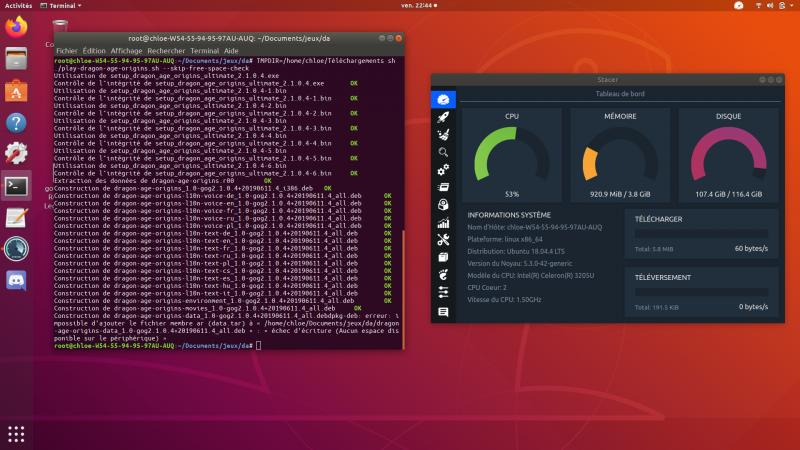The image size is (800, 450).
Task: Open Rechercher menu in Terminal
Action: (x=166, y=51)
